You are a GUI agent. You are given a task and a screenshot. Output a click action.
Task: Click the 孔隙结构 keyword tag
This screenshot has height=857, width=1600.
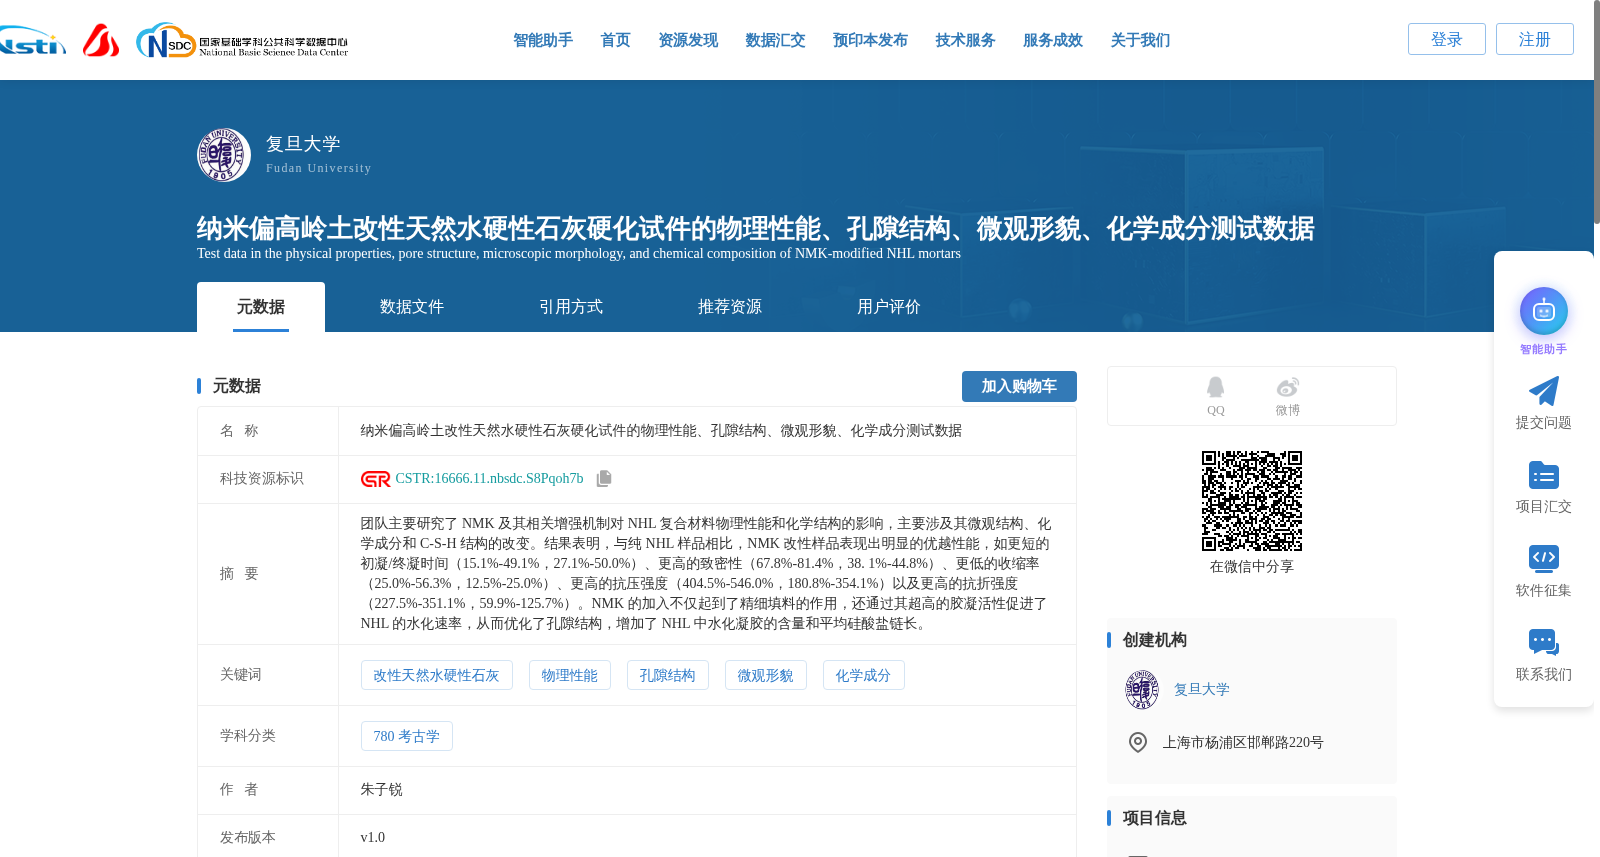(667, 675)
